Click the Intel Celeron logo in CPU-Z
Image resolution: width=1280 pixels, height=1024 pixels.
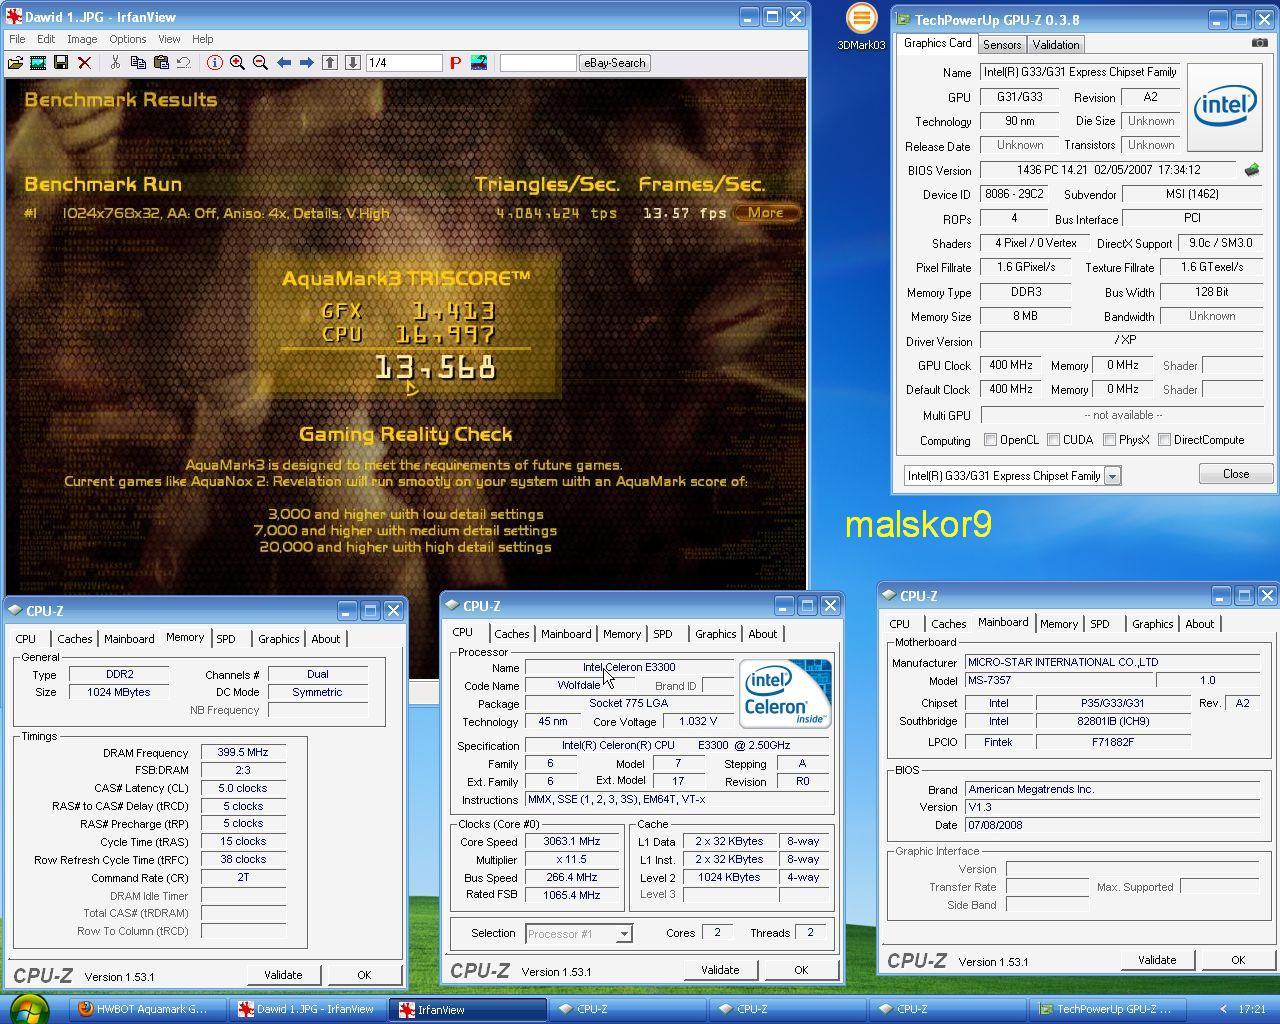coord(786,693)
